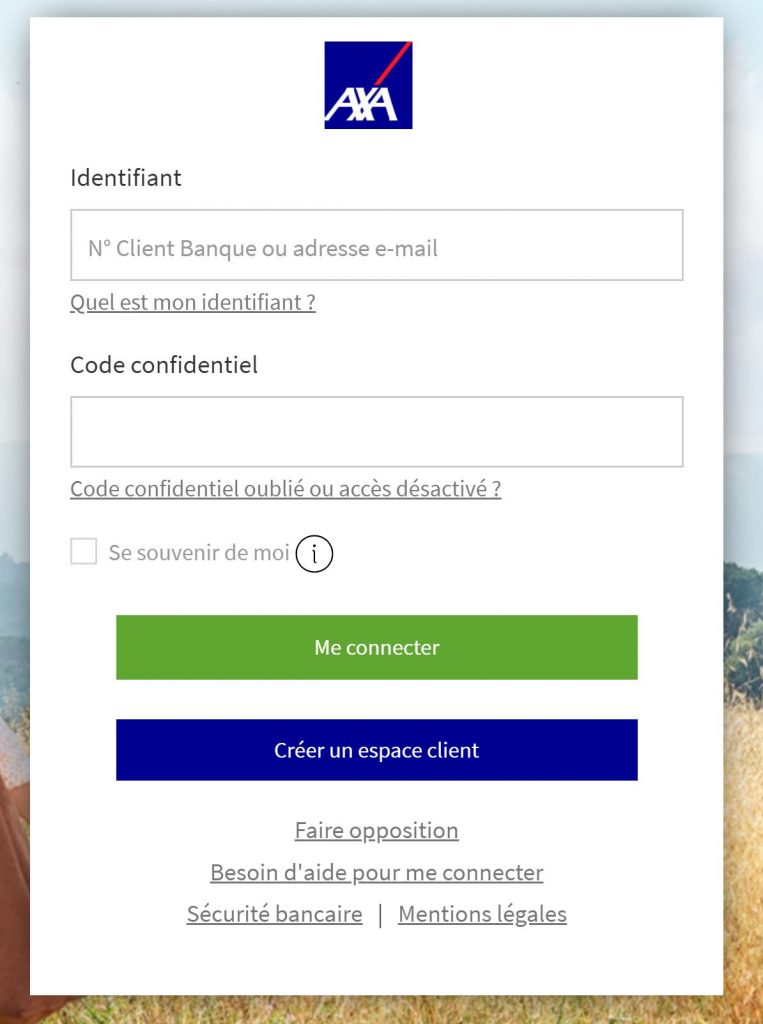The height and width of the screenshot is (1024, 763).
Task: Open 'Besoin d'aide pour me connecter'
Action: pos(376,872)
